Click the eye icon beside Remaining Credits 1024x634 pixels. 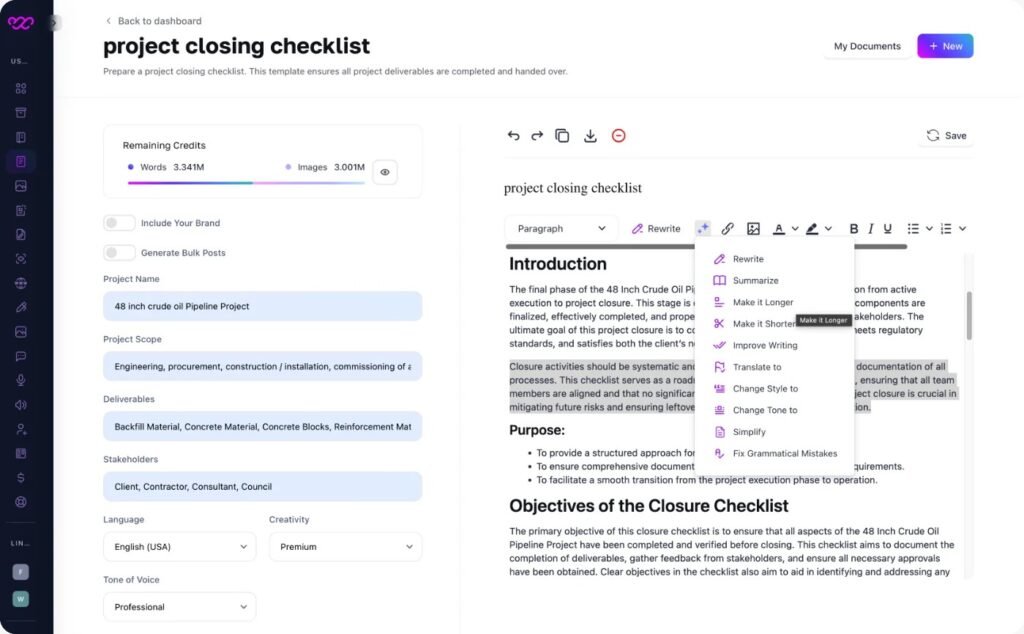pyautogui.click(x=384, y=172)
